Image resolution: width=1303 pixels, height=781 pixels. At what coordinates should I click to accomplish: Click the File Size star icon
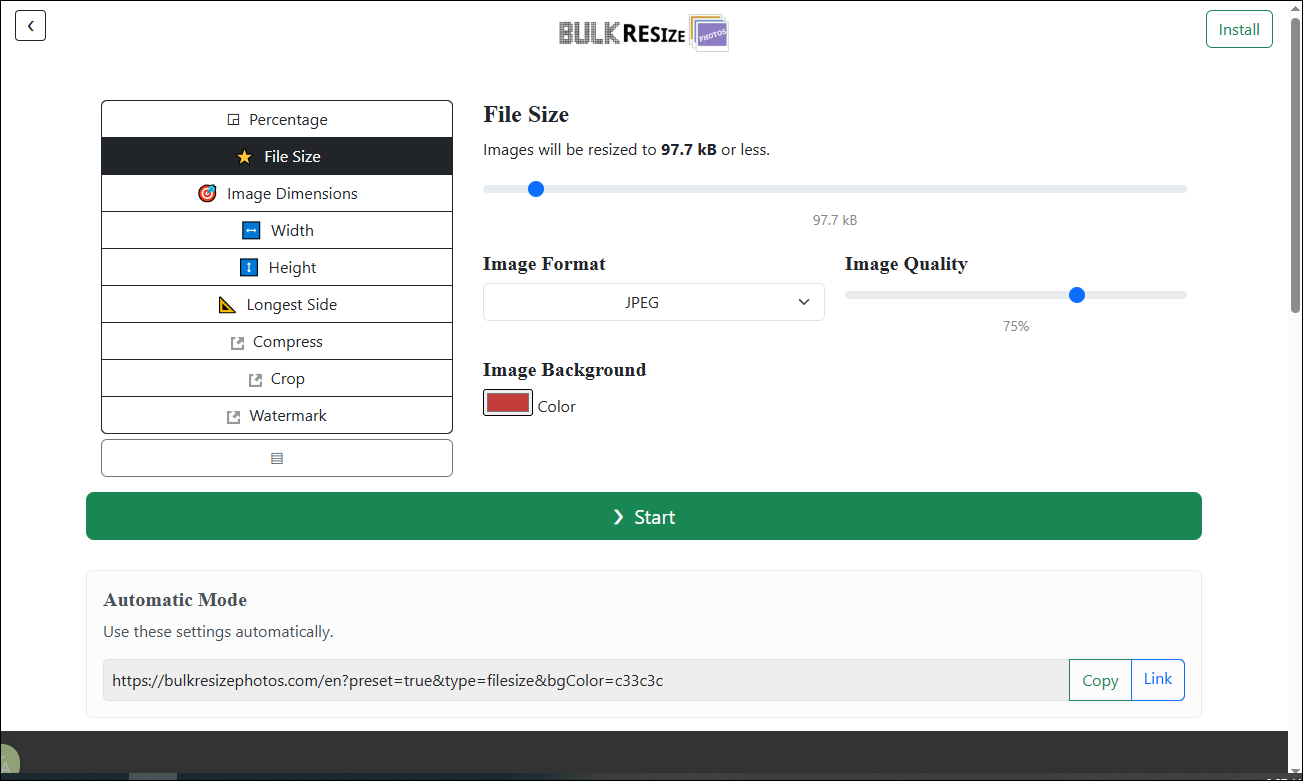pos(244,156)
